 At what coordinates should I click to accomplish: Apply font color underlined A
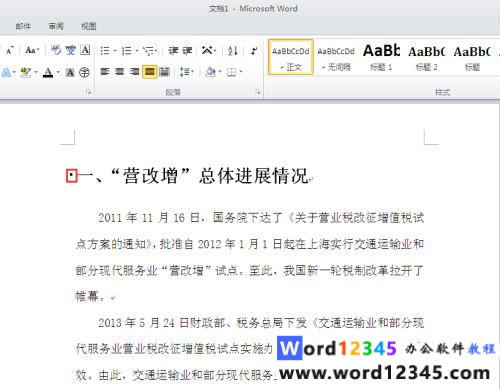tap(48, 72)
